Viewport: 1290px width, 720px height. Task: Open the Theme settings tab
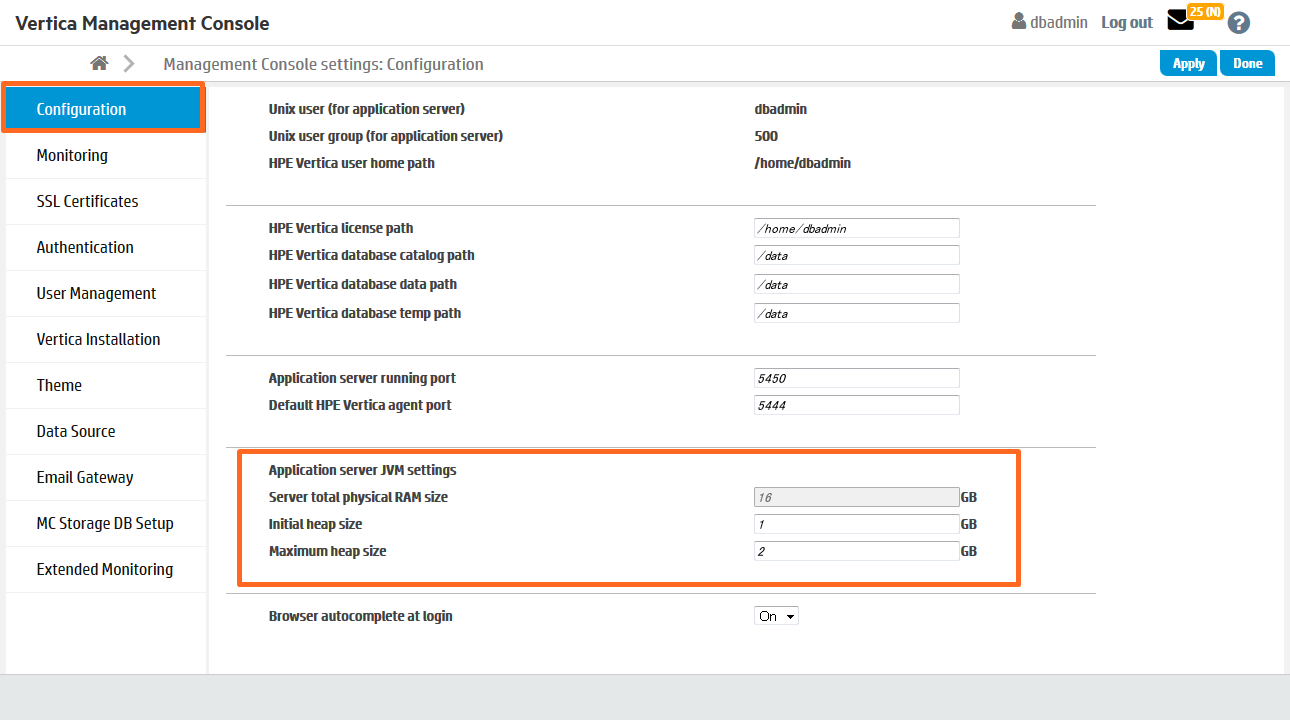pyautogui.click(x=59, y=385)
